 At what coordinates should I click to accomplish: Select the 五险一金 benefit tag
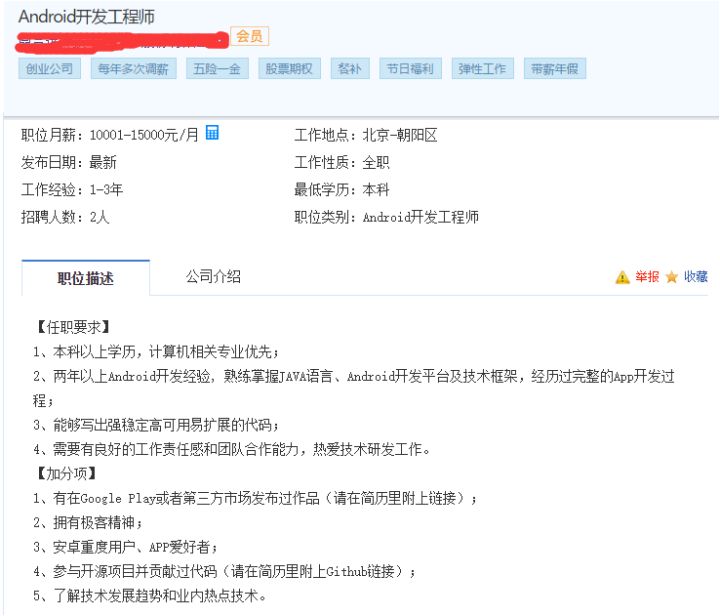coord(217,69)
